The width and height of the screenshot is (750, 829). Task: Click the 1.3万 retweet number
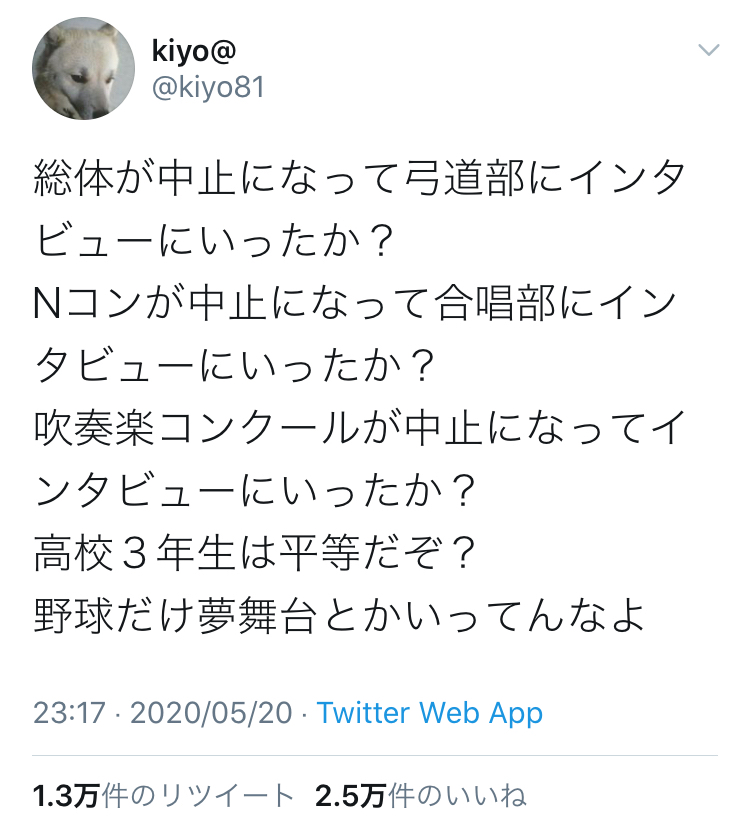point(66,796)
